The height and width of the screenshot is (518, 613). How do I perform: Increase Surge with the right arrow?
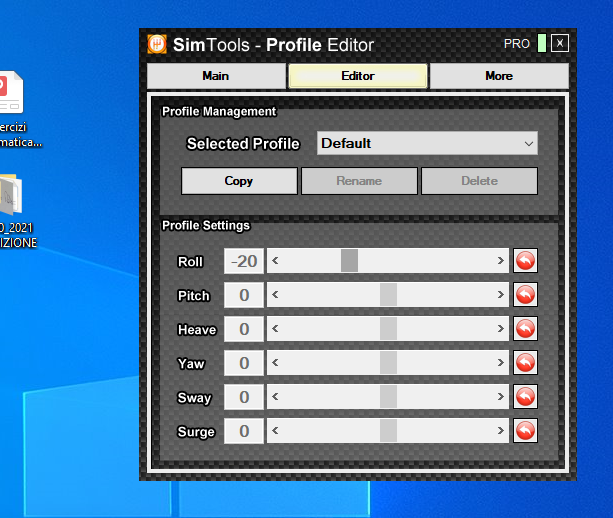coord(500,431)
